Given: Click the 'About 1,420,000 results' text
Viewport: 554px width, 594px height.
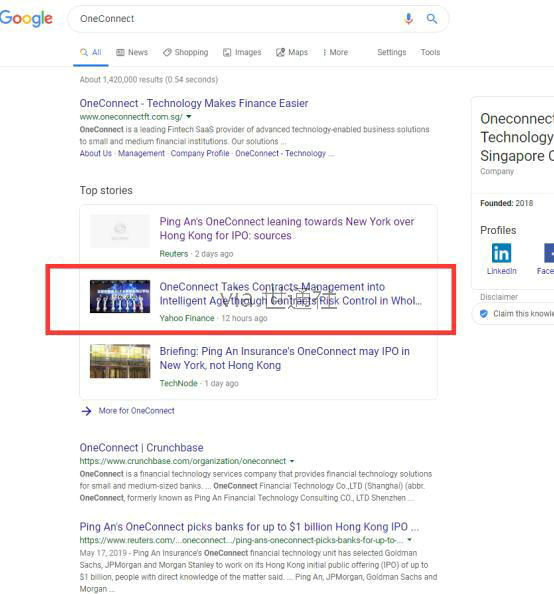Looking at the screenshot, I should (149, 80).
